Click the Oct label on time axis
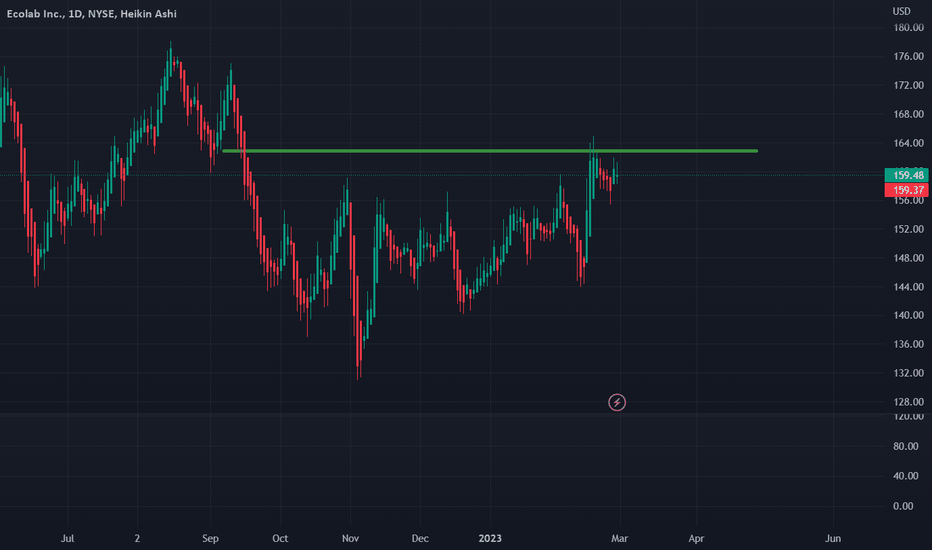The height and width of the screenshot is (550, 932). [x=280, y=538]
